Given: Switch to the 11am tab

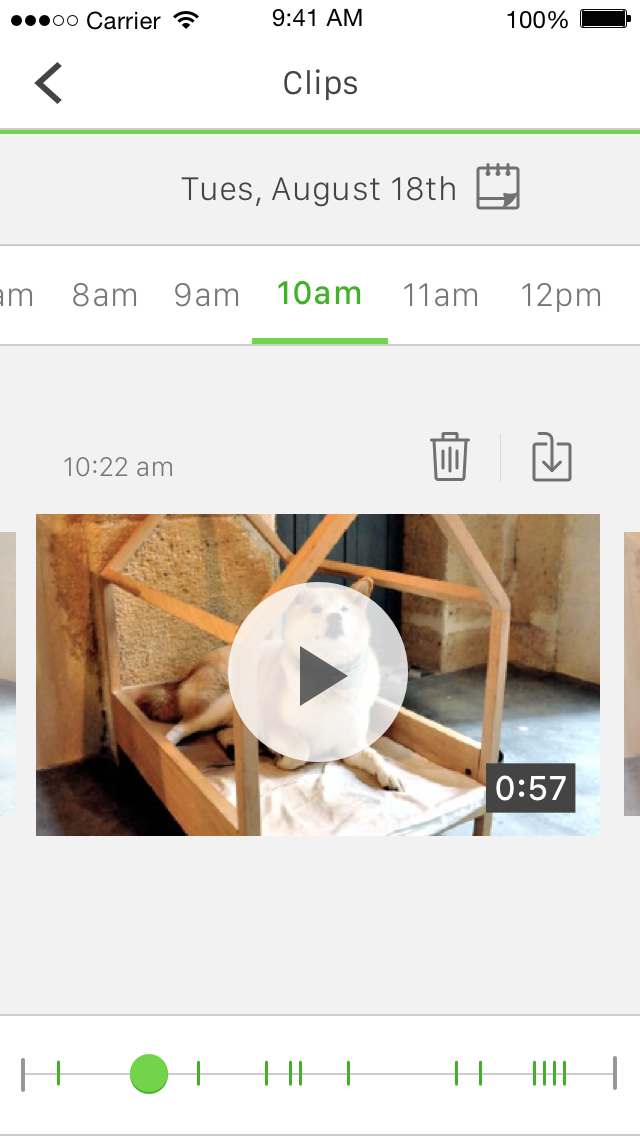Looking at the screenshot, I should [441, 296].
